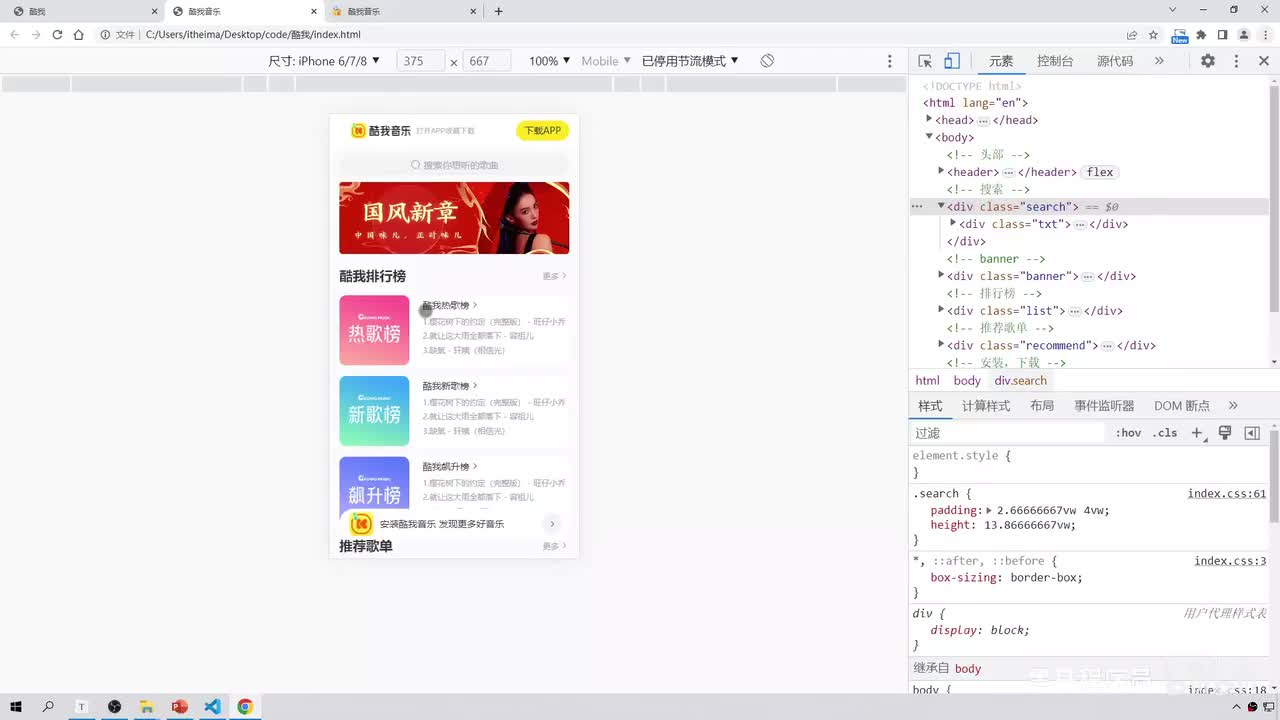Open the Chrome profile avatar
Screen dimensions: 1280x720
(1244, 34)
